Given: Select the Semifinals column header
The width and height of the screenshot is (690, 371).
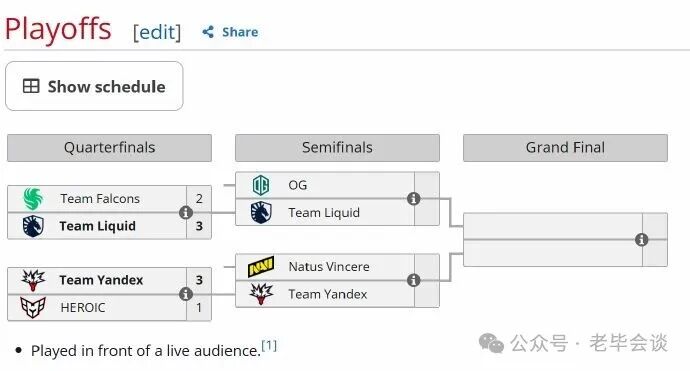Looking at the screenshot, I should pyautogui.click(x=337, y=148).
